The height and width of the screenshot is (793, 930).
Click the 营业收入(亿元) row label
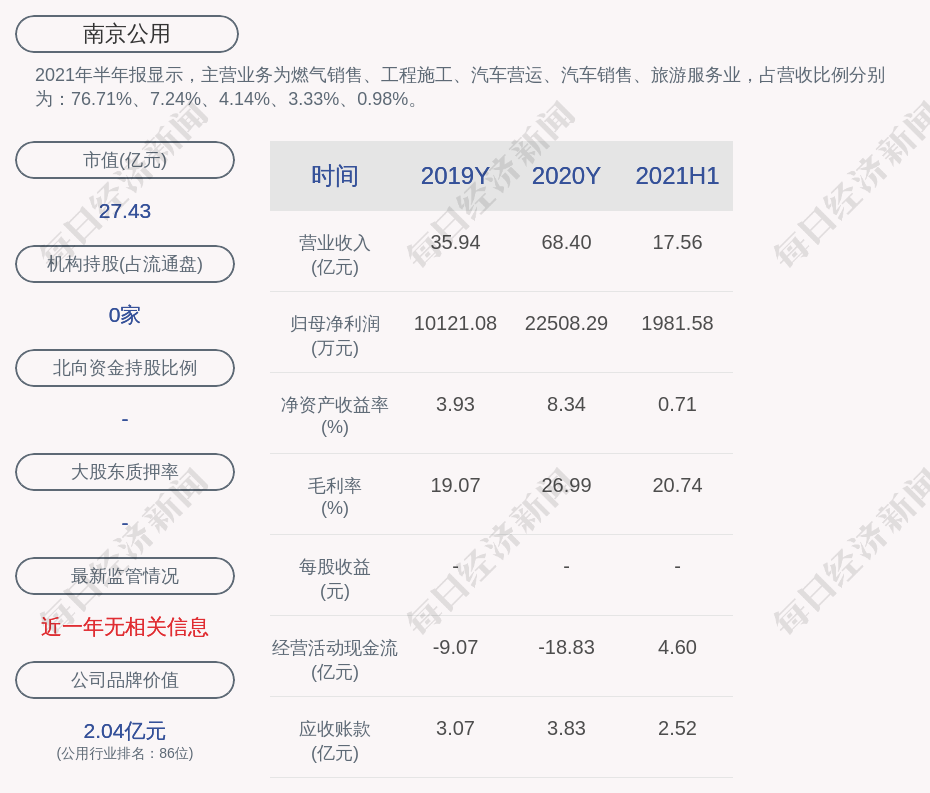tap(335, 255)
